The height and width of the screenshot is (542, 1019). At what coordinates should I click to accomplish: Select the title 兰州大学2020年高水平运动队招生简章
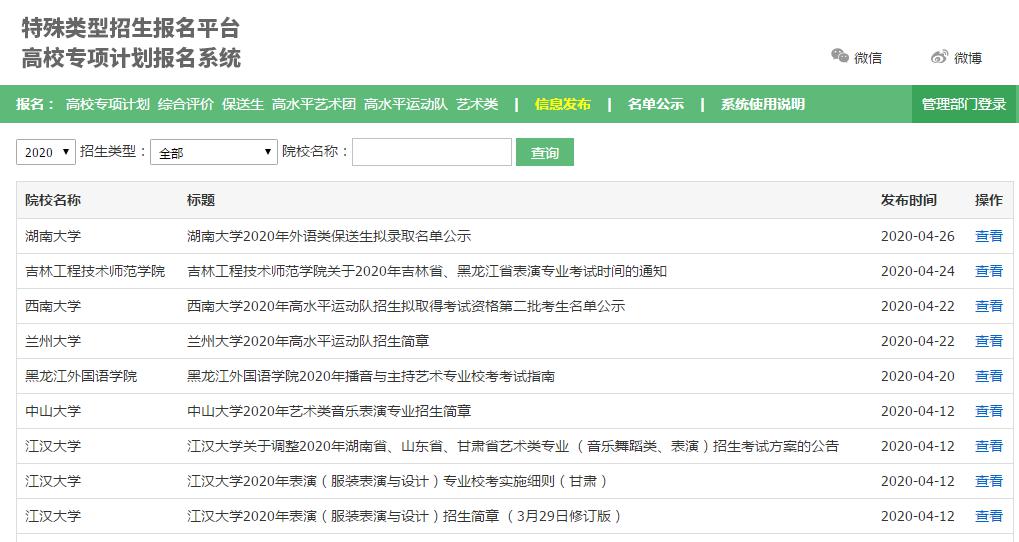[x=308, y=341]
